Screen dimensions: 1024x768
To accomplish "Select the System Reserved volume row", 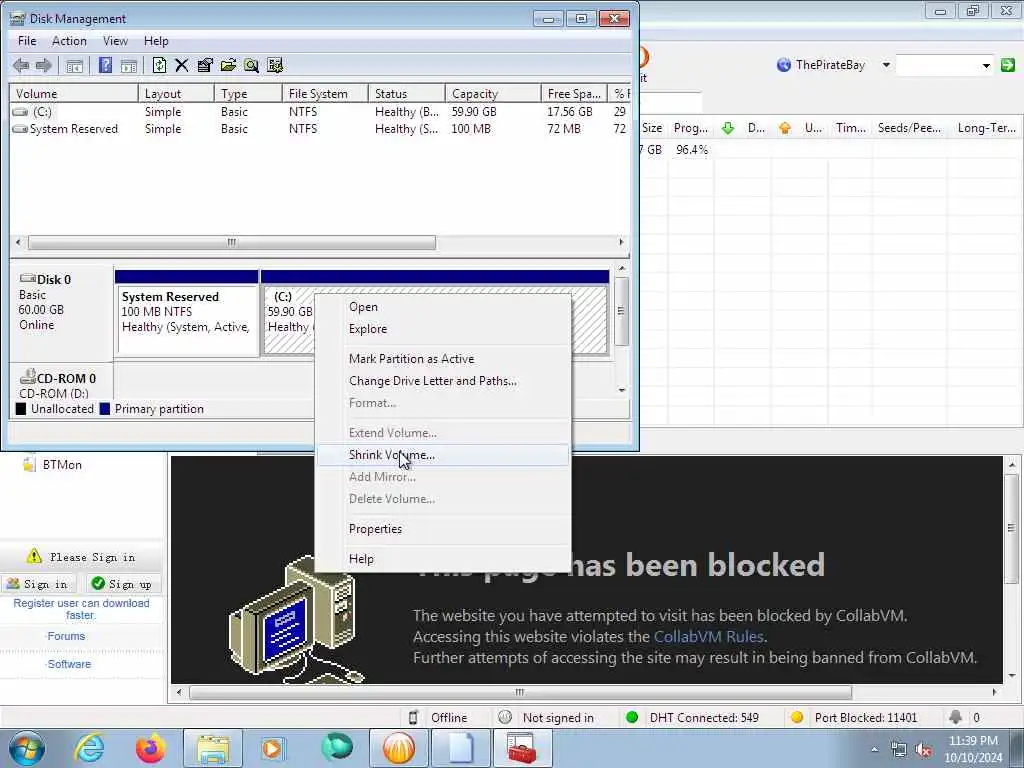I will (x=319, y=129).
